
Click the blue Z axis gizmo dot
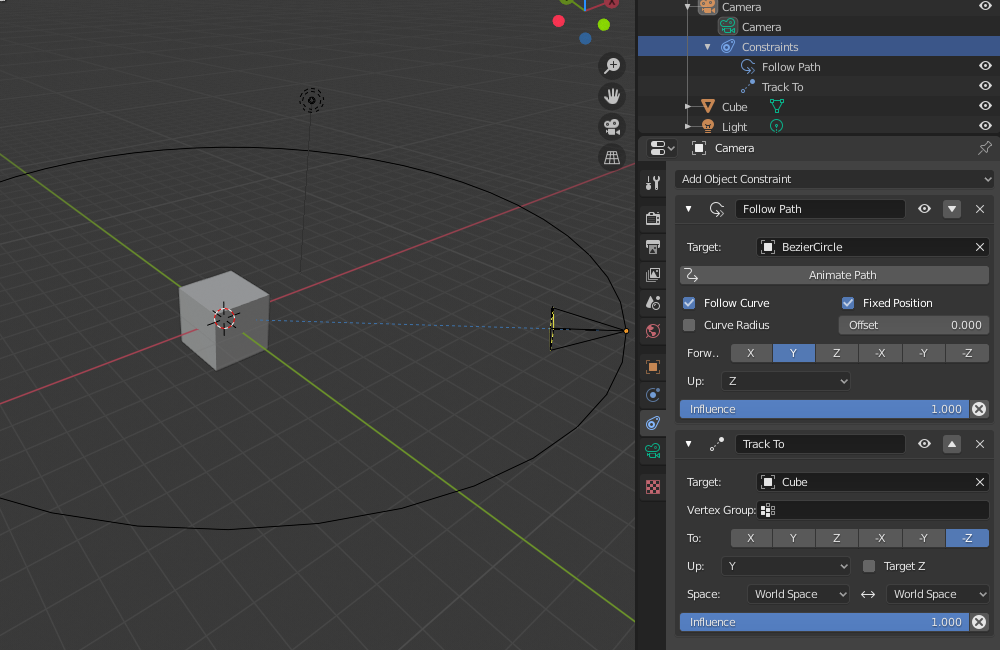tap(585, 38)
